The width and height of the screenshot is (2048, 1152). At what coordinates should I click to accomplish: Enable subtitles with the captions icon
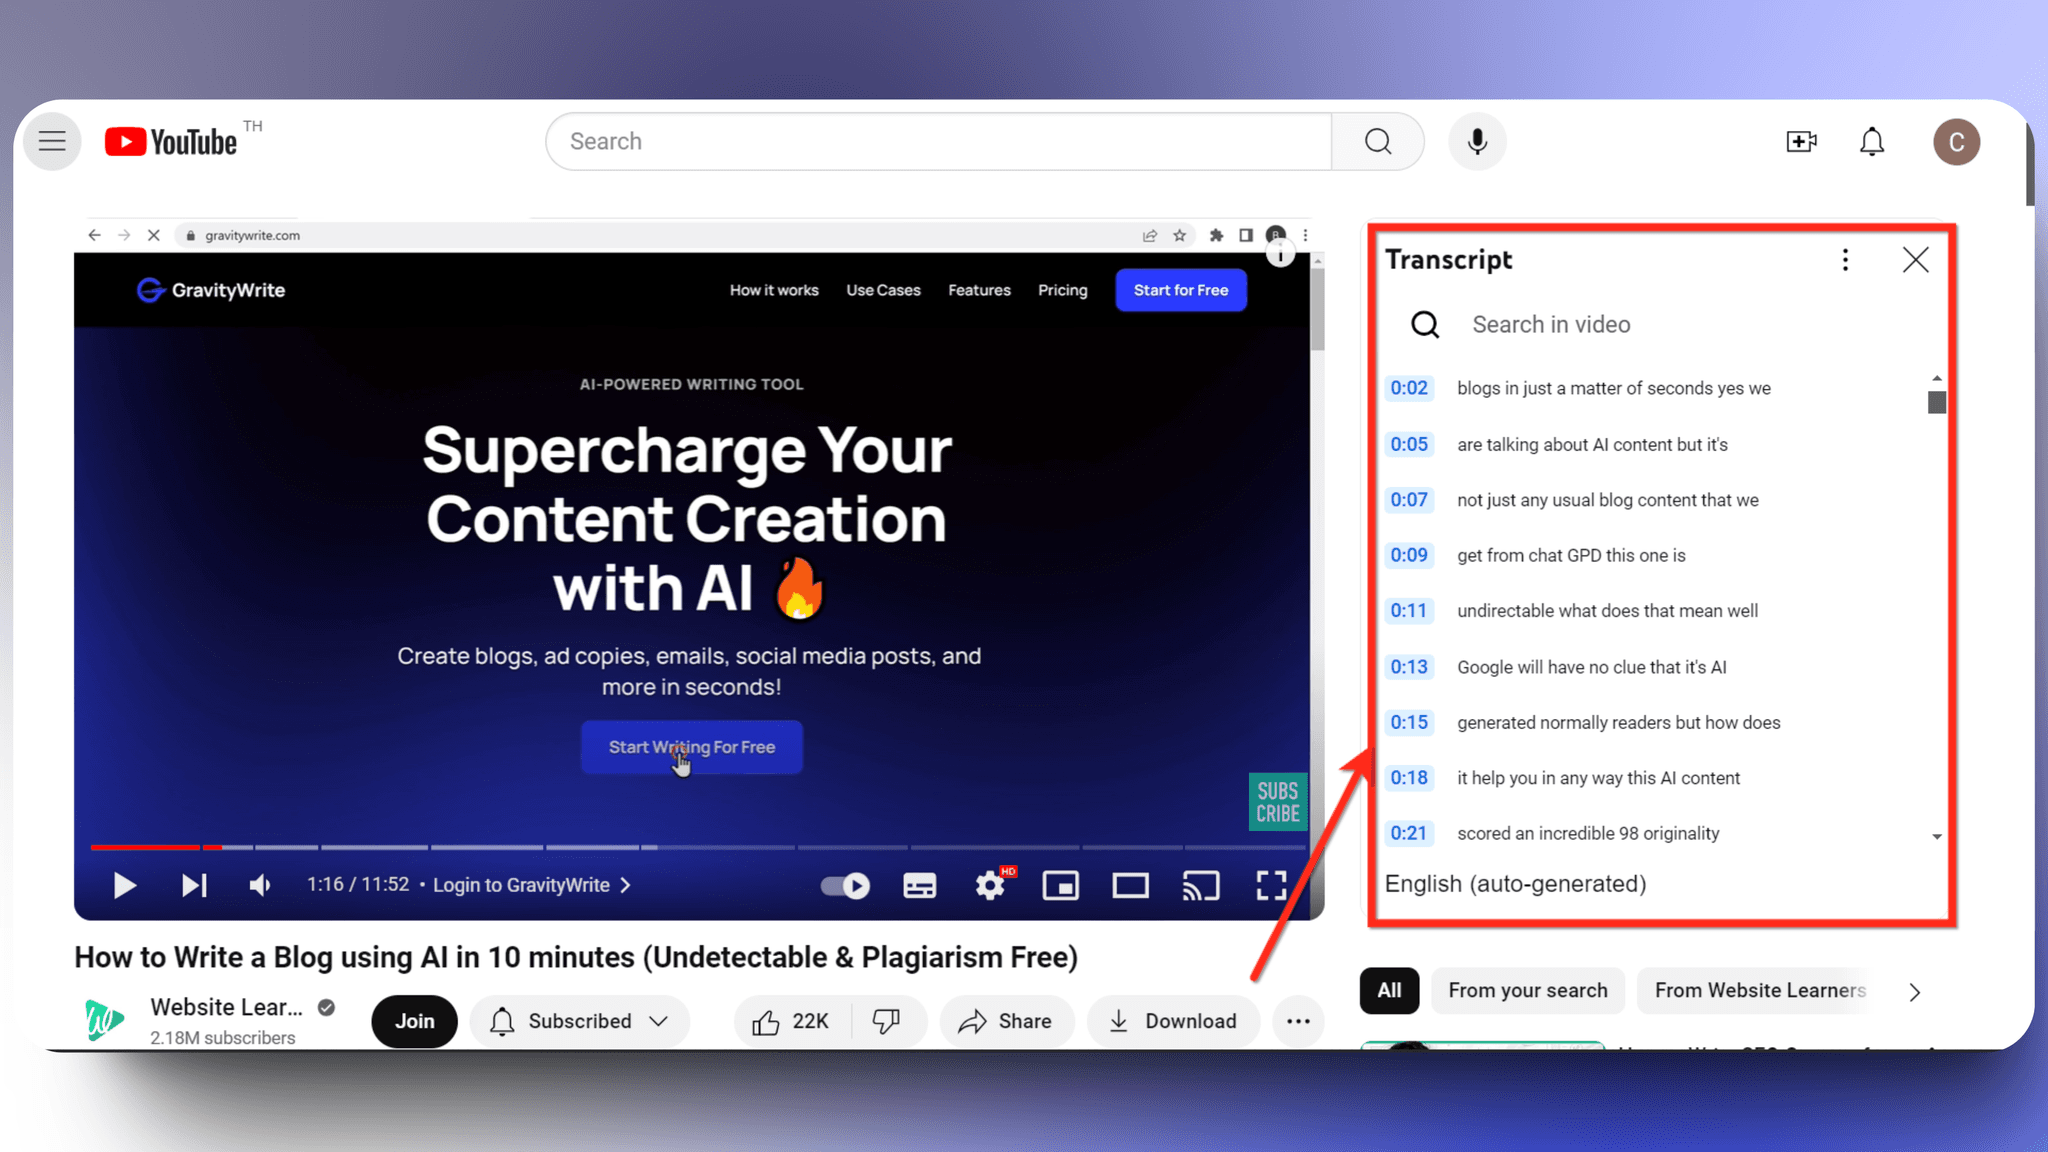click(x=919, y=885)
